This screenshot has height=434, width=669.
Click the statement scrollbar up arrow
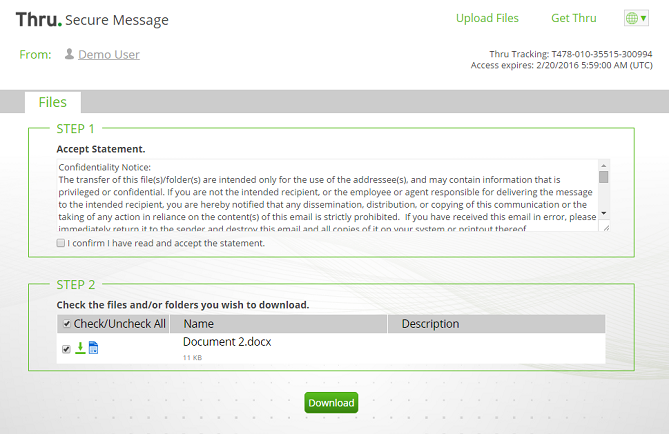click(604, 166)
